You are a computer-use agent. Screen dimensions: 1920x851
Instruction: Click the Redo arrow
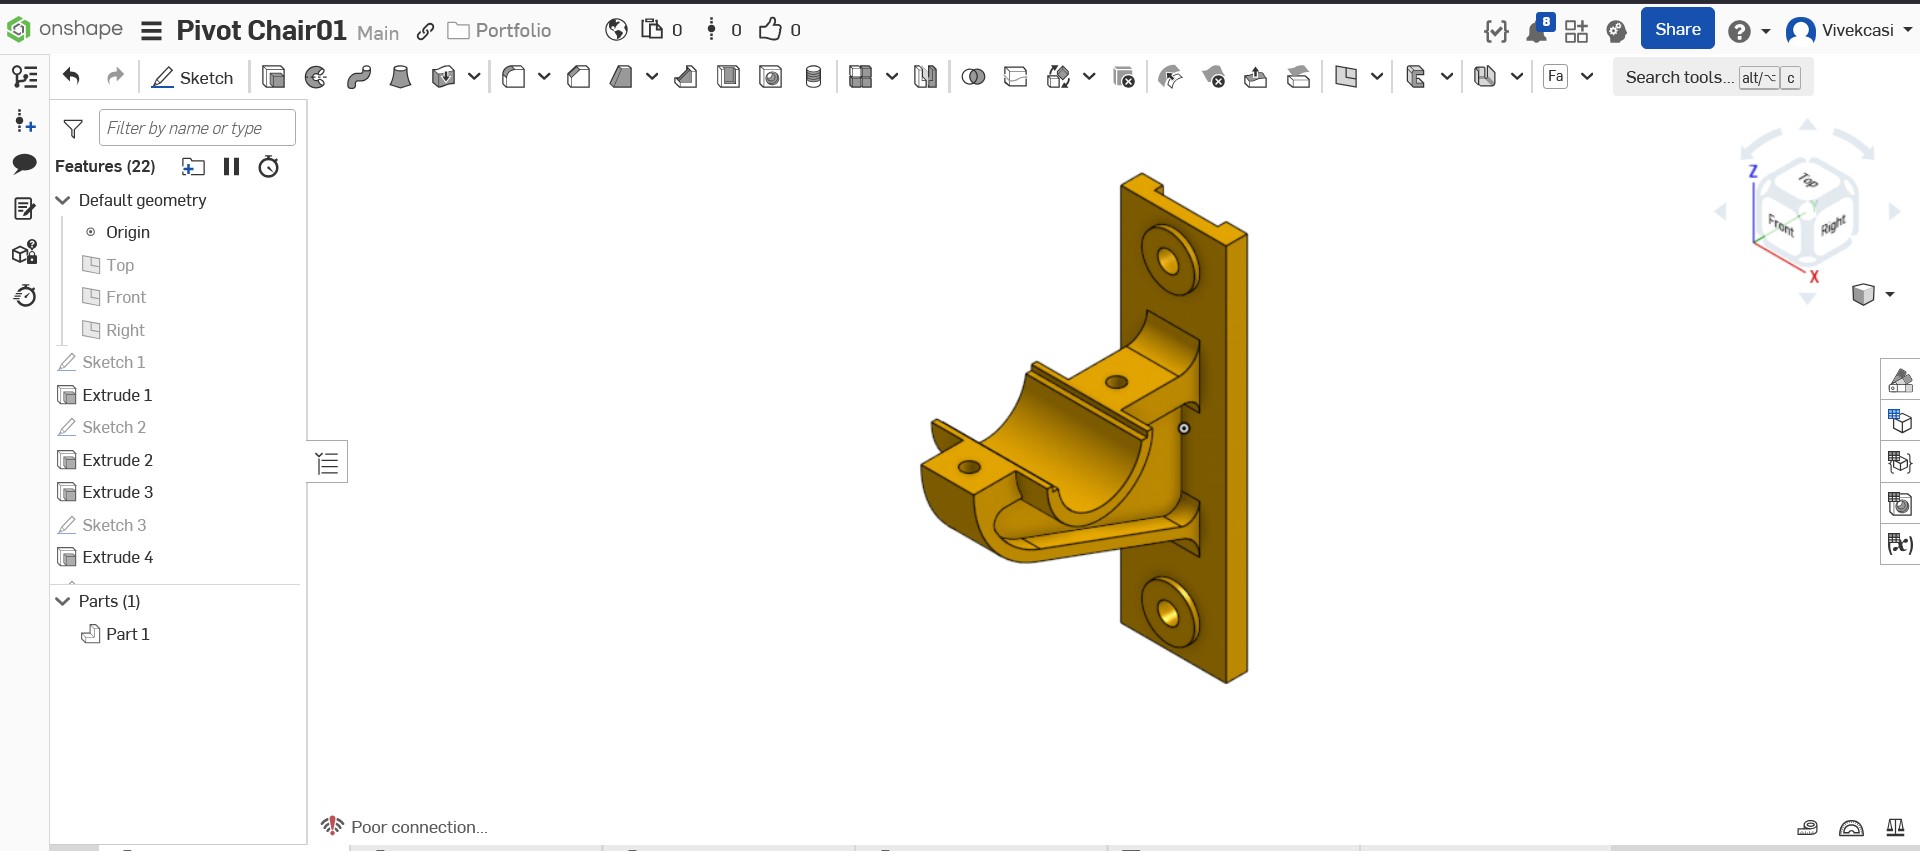coord(115,76)
